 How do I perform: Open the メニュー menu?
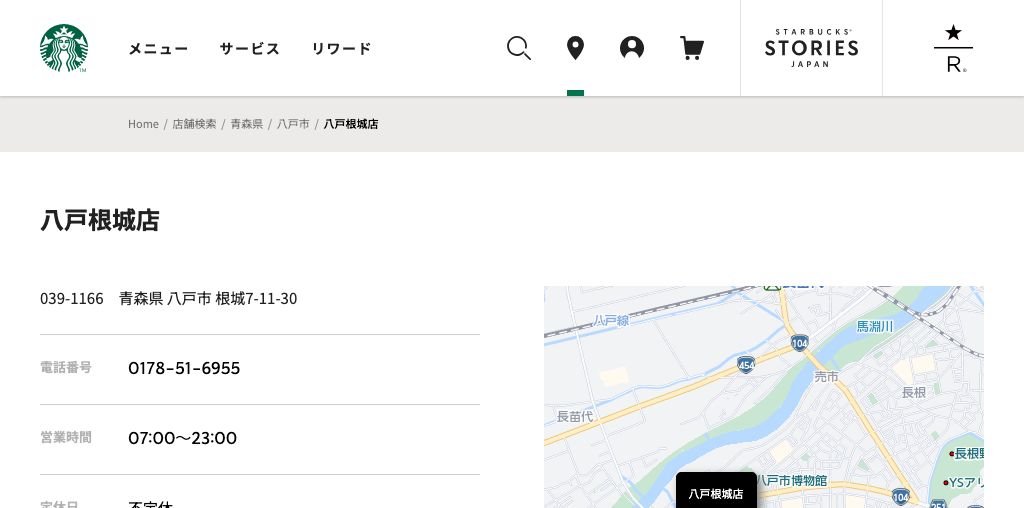[158, 48]
